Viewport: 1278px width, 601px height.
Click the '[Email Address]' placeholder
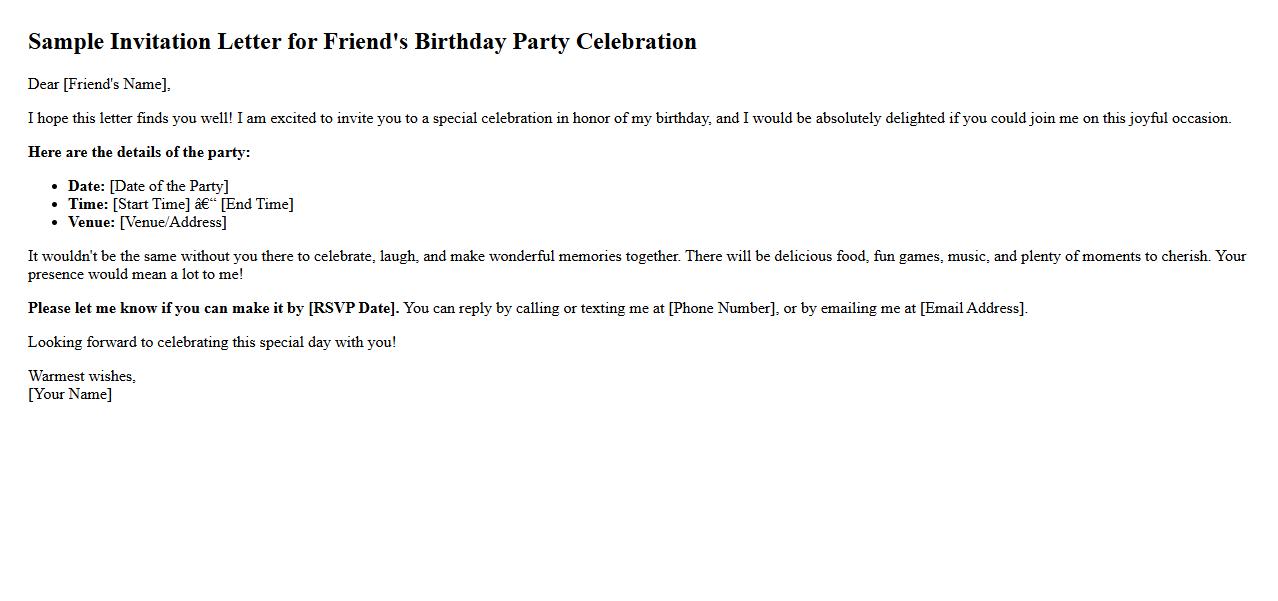972,308
